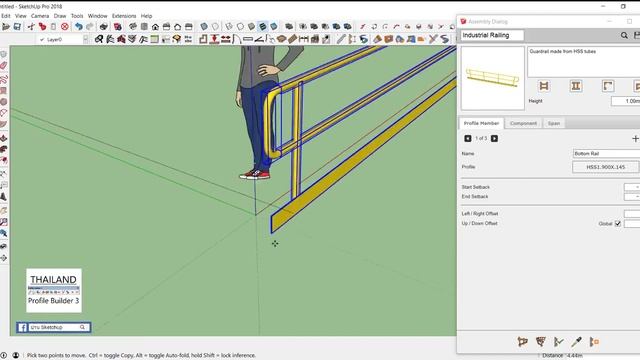Click the user profile icon in status bar
640x360 pixels.
tap(16, 356)
